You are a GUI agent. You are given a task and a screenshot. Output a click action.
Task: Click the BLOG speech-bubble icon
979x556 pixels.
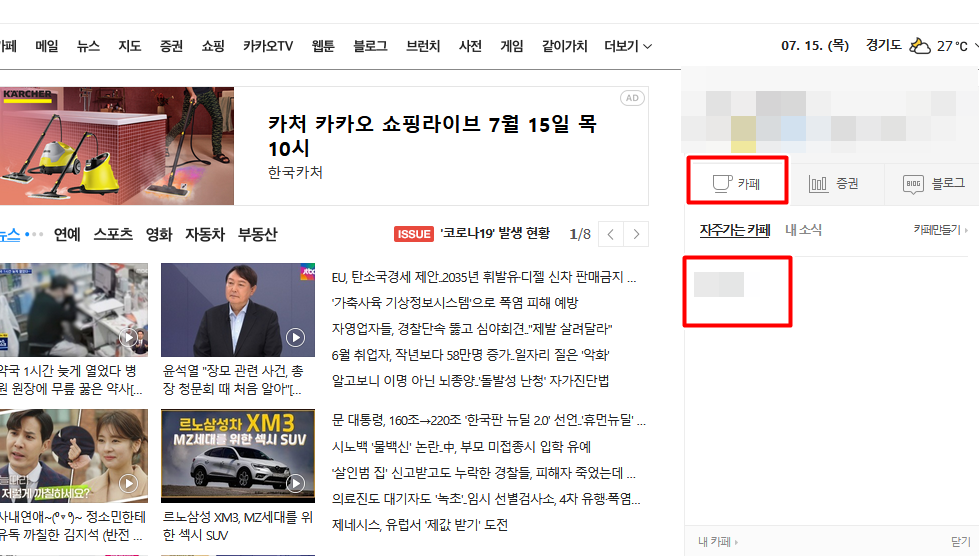coord(913,183)
